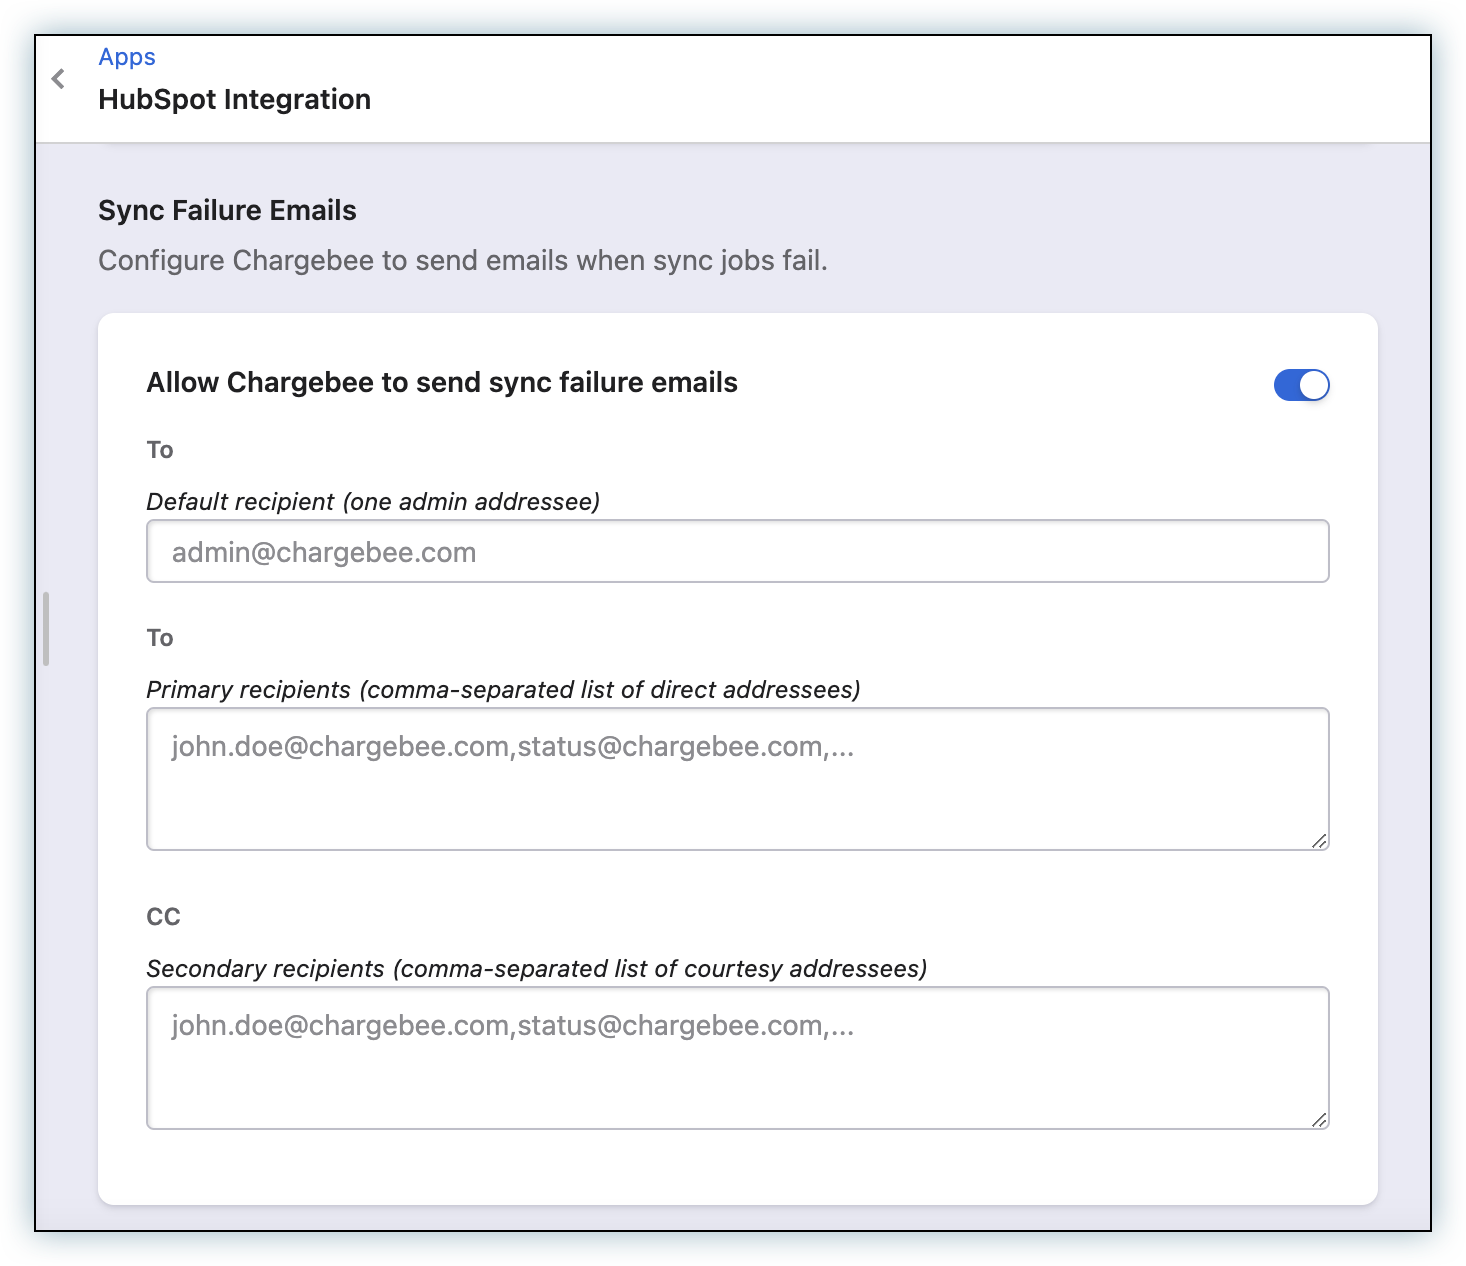The image size is (1466, 1266).
Task: Click the 'Default recipient' italic label
Action: (x=373, y=502)
